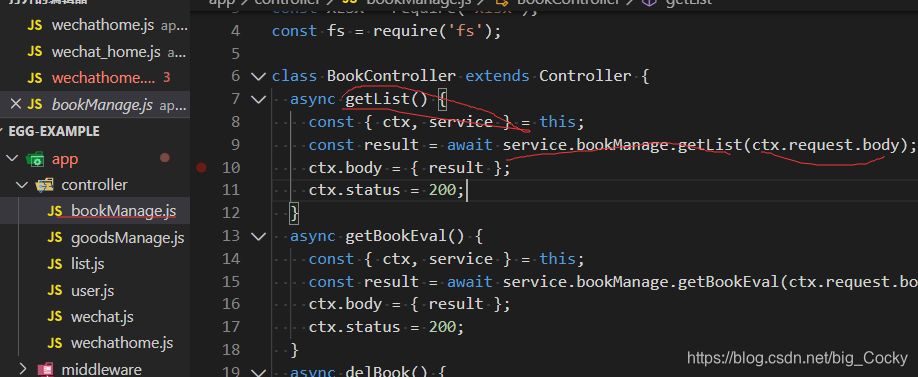The image size is (918, 377).
Task: Collapse the EGG-EXAMPLE project section
Action: click(54, 131)
